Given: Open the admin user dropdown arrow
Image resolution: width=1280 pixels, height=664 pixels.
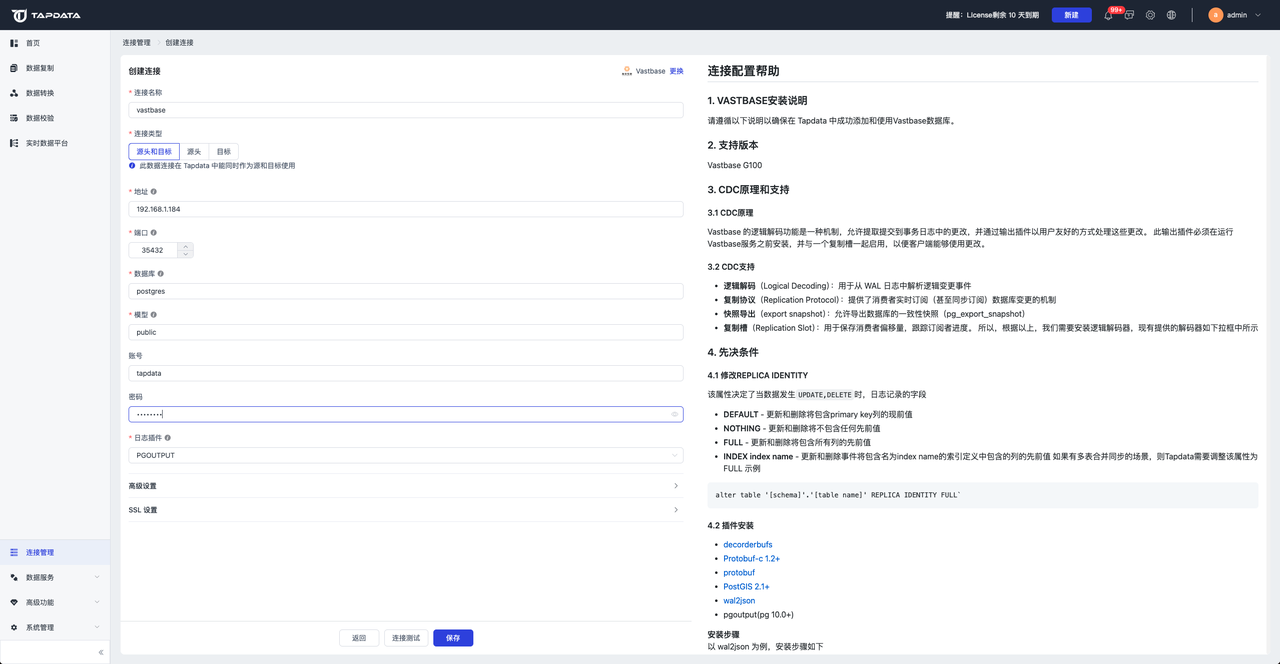Looking at the screenshot, I should [1260, 15].
